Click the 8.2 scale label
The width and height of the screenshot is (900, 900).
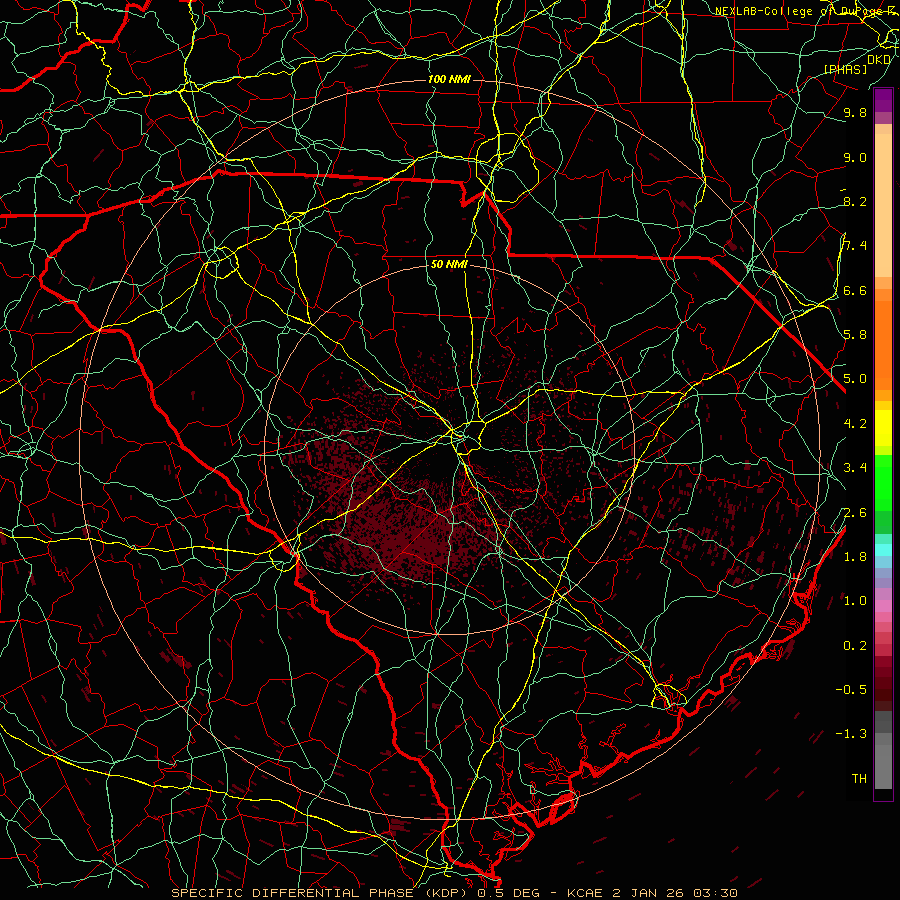(x=855, y=201)
